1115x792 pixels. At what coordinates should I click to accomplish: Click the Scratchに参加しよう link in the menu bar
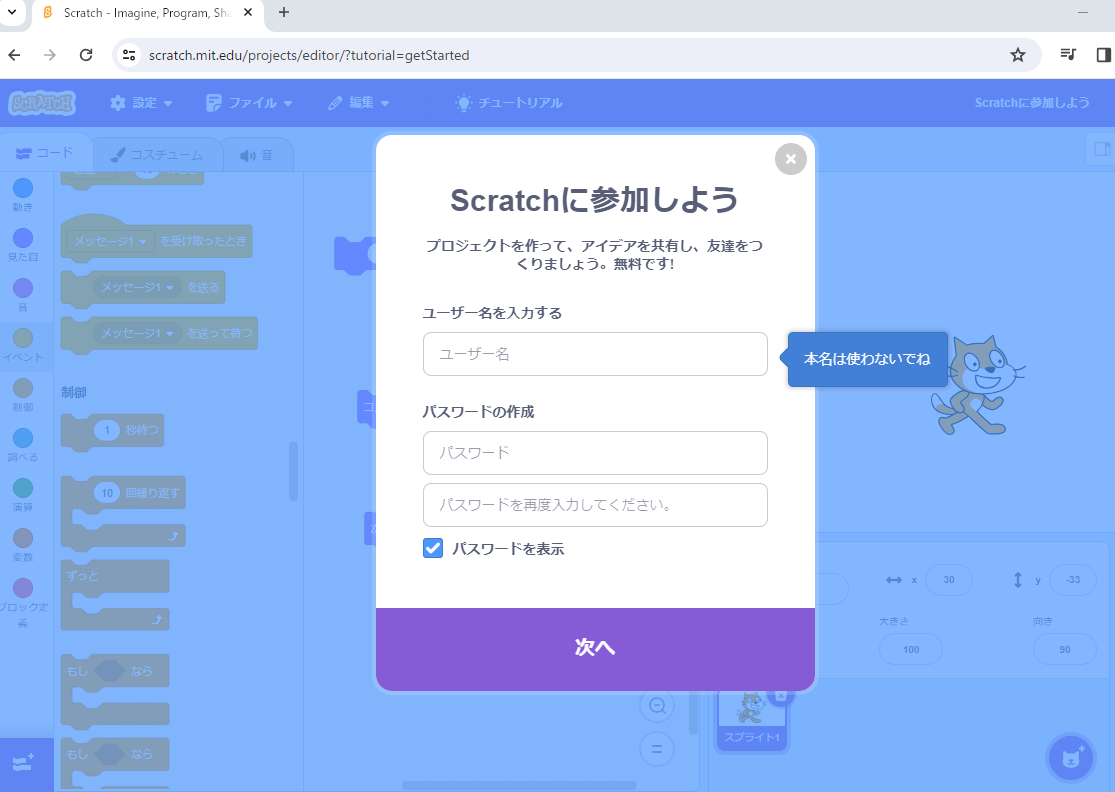point(1032,103)
